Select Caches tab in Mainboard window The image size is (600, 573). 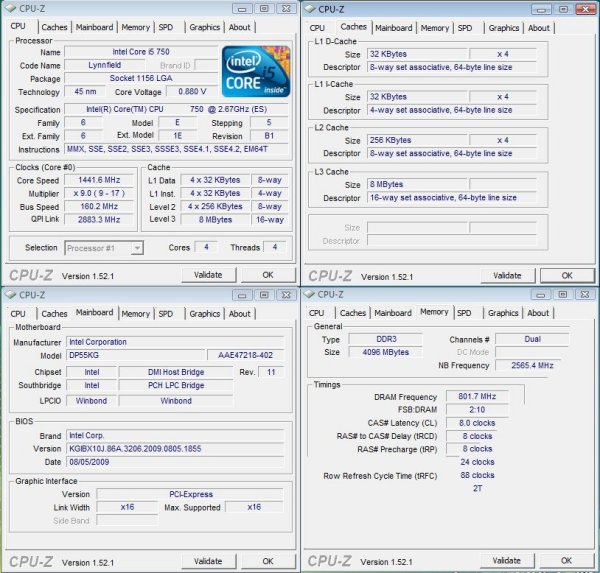click(54, 313)
